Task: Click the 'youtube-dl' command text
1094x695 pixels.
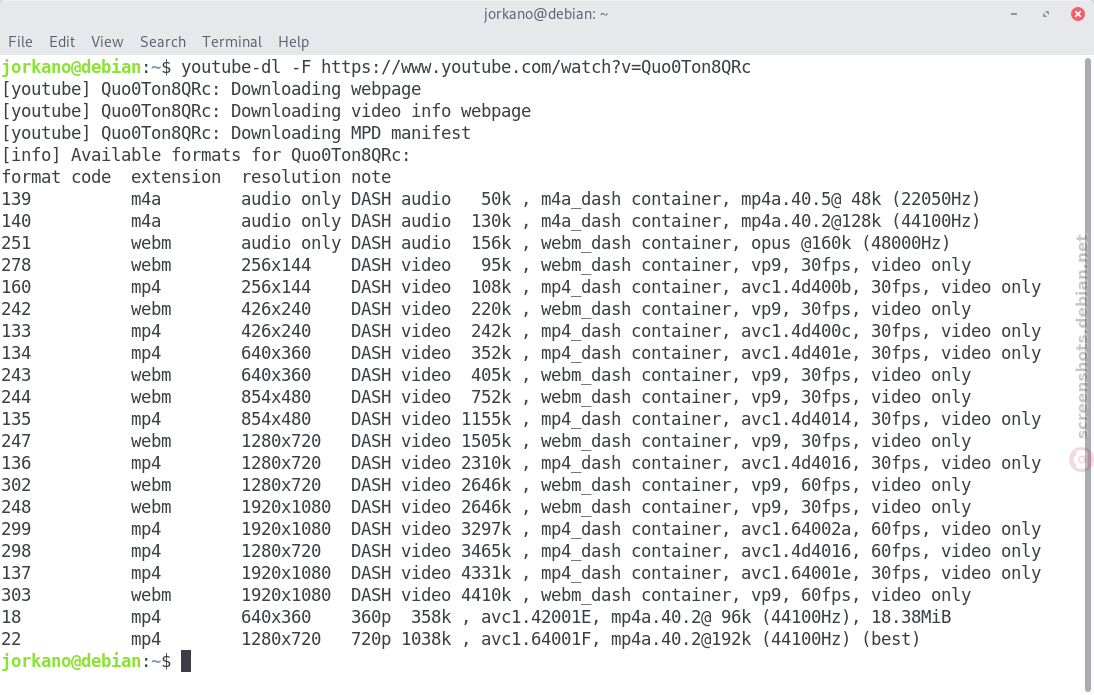Action: click(x=231, y=67)
